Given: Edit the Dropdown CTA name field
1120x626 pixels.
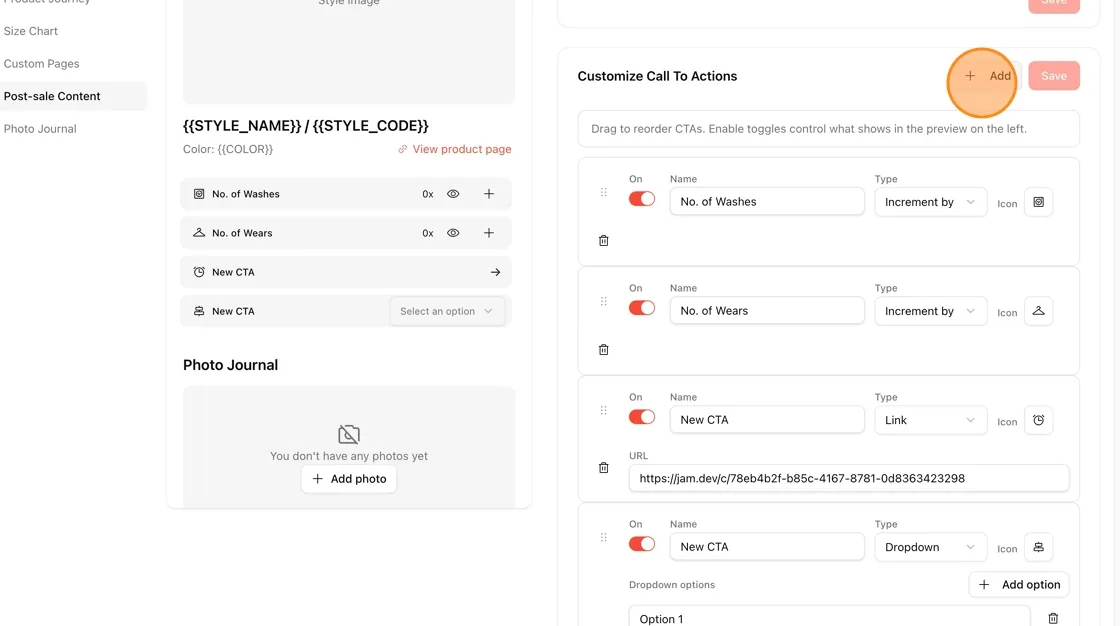Looking at the screenshot, I should (x=767, y=547).
